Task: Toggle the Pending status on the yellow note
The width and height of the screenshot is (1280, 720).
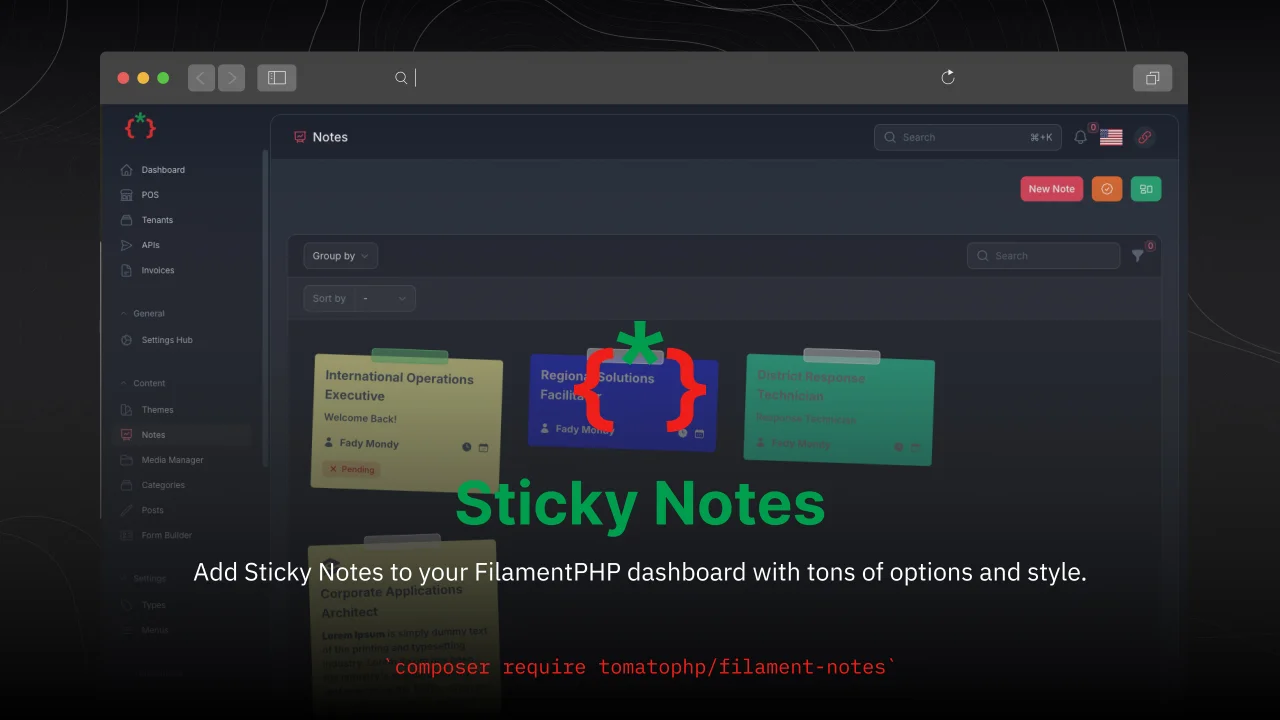Action: pyautogui.click(x=351, y=469)
